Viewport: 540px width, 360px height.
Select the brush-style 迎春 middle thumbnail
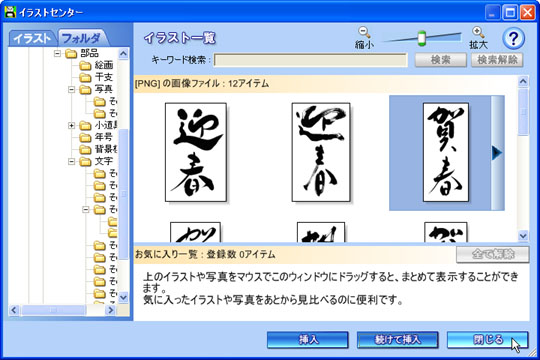[x=321, y=152]
